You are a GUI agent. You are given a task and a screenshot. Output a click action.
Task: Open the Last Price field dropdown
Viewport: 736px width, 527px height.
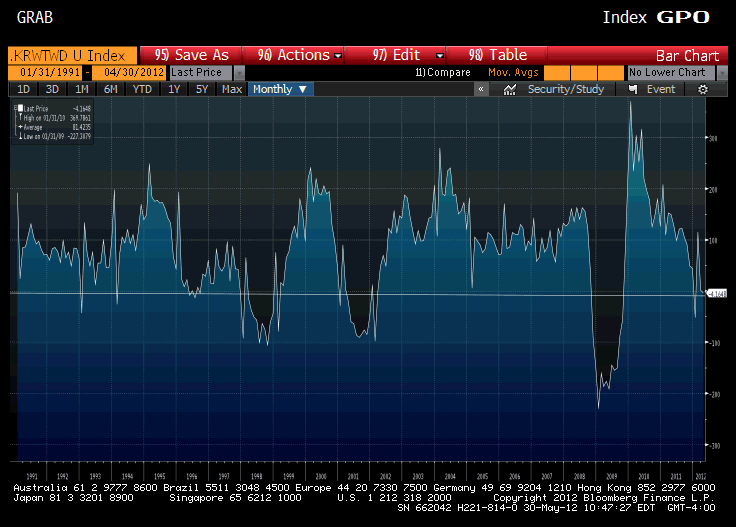coord(239,73)
